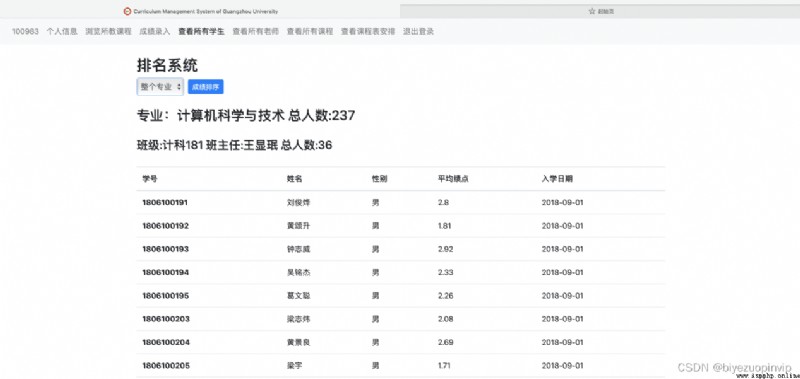Click 退出登录 to log out
The height and width of the screenshot is (379, 800).
pyautogui.click(x=418, y=32)
